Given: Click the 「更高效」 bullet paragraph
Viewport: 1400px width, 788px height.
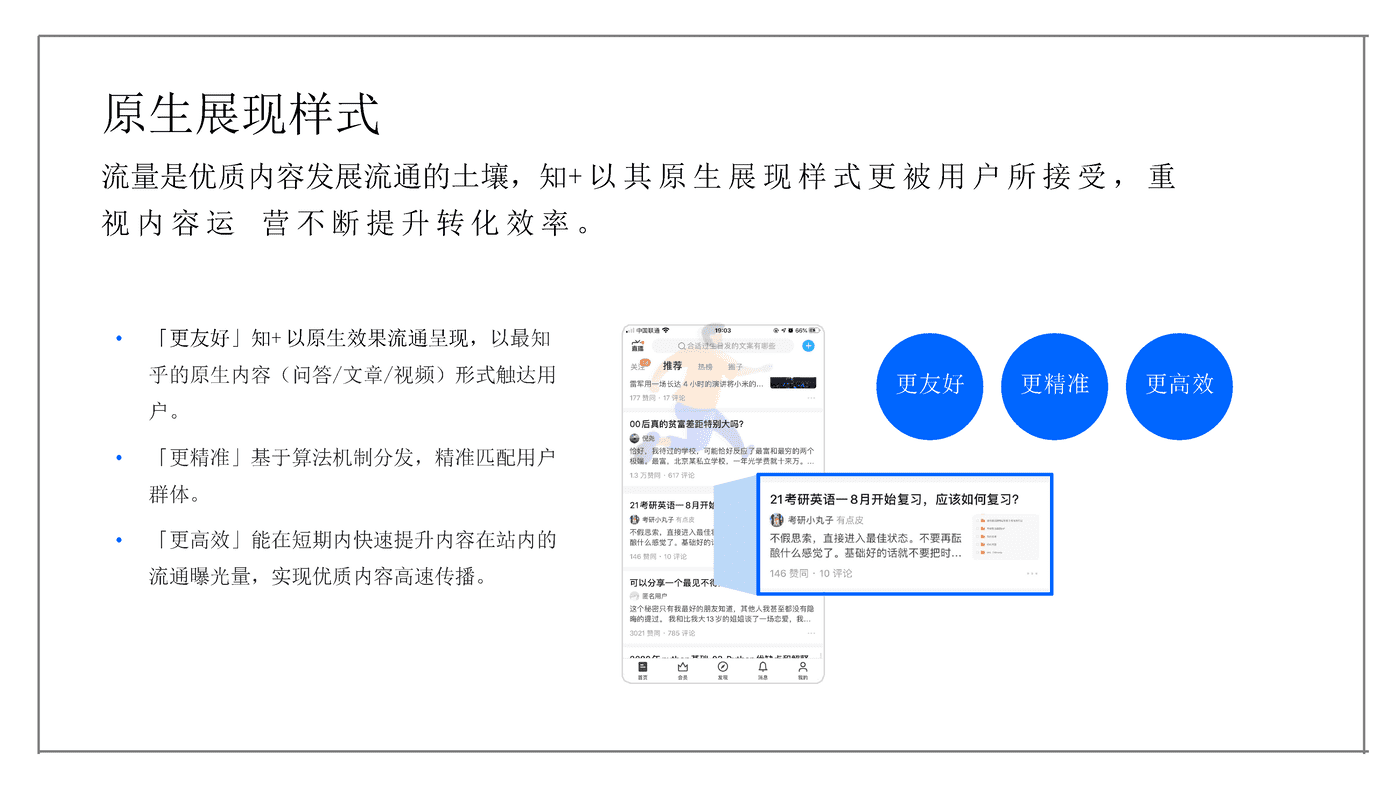Looking at the screenshot, I should click(x=352, y=559).
